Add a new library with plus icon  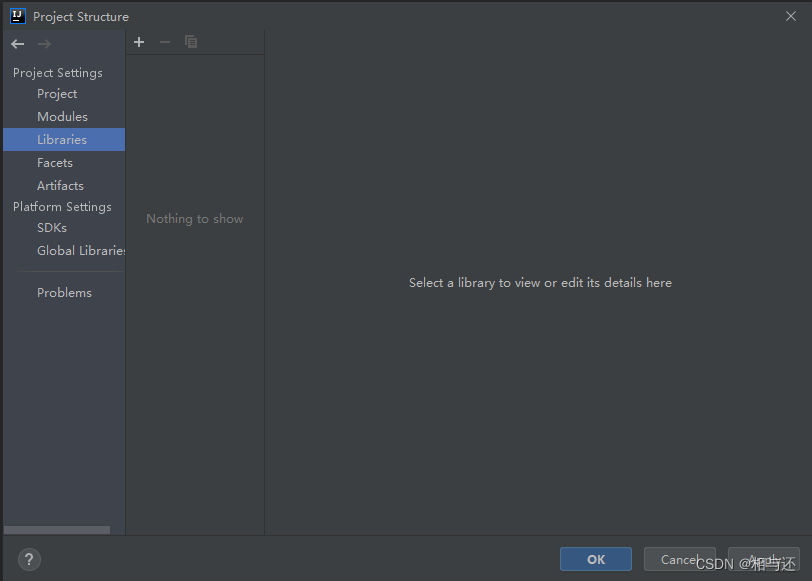tap(139, 42)
